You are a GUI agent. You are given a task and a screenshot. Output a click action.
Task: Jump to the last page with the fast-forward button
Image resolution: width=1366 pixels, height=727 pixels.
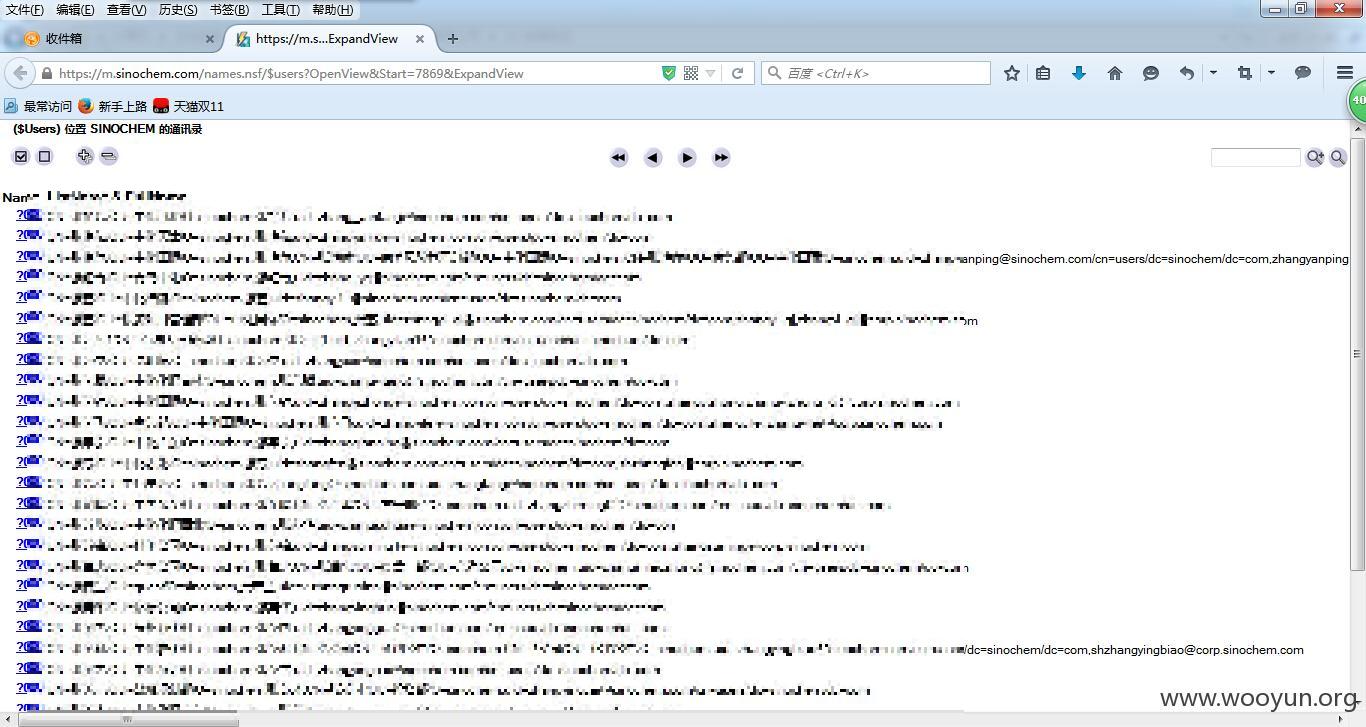pyautogui.click(x=721, y=157)
